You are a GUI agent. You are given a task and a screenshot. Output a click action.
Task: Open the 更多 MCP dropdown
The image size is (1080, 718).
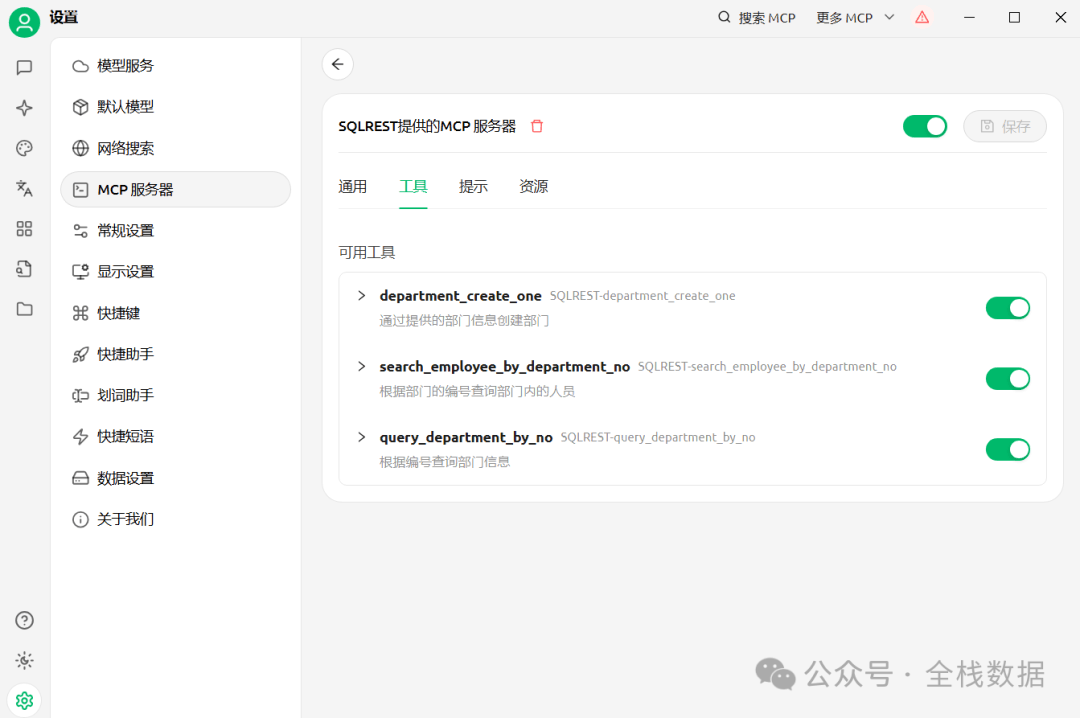point(855,18)
